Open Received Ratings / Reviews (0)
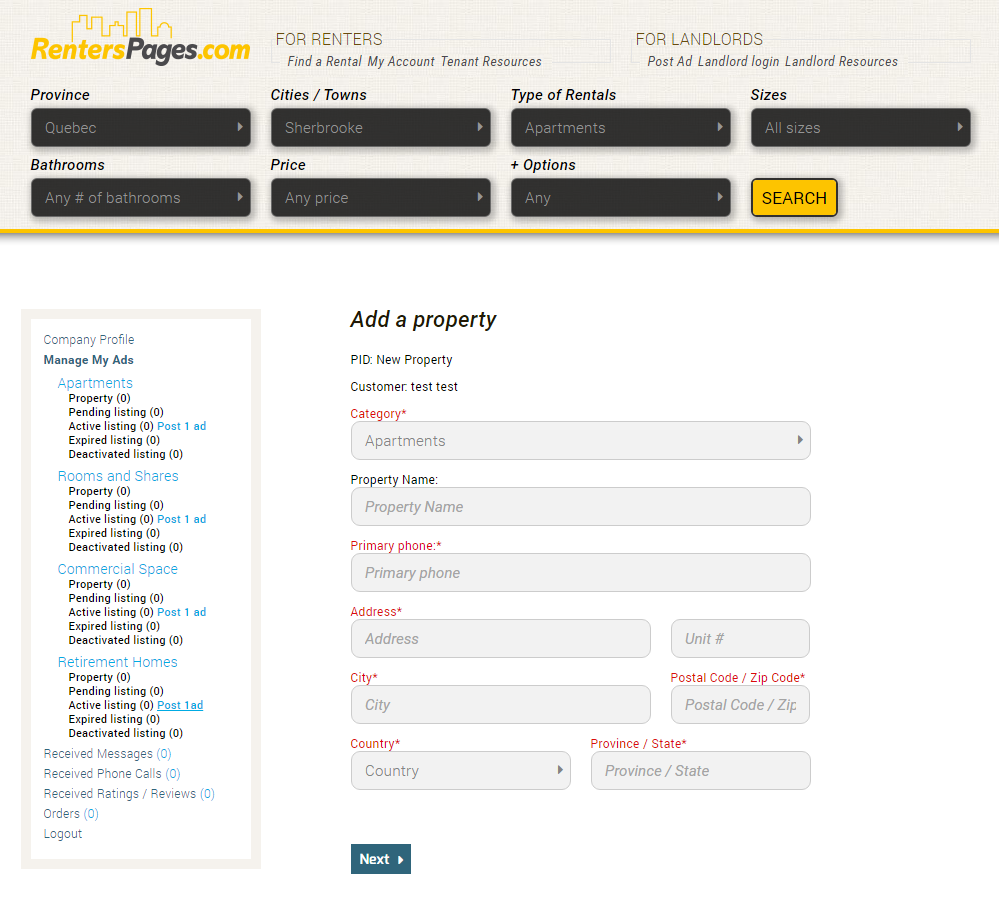The height and width of the screenshot is (897, 999). 129,794
